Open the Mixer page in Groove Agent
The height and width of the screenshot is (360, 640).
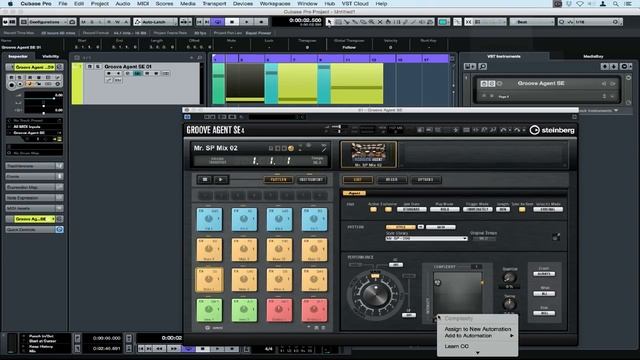tap(391, 180)
